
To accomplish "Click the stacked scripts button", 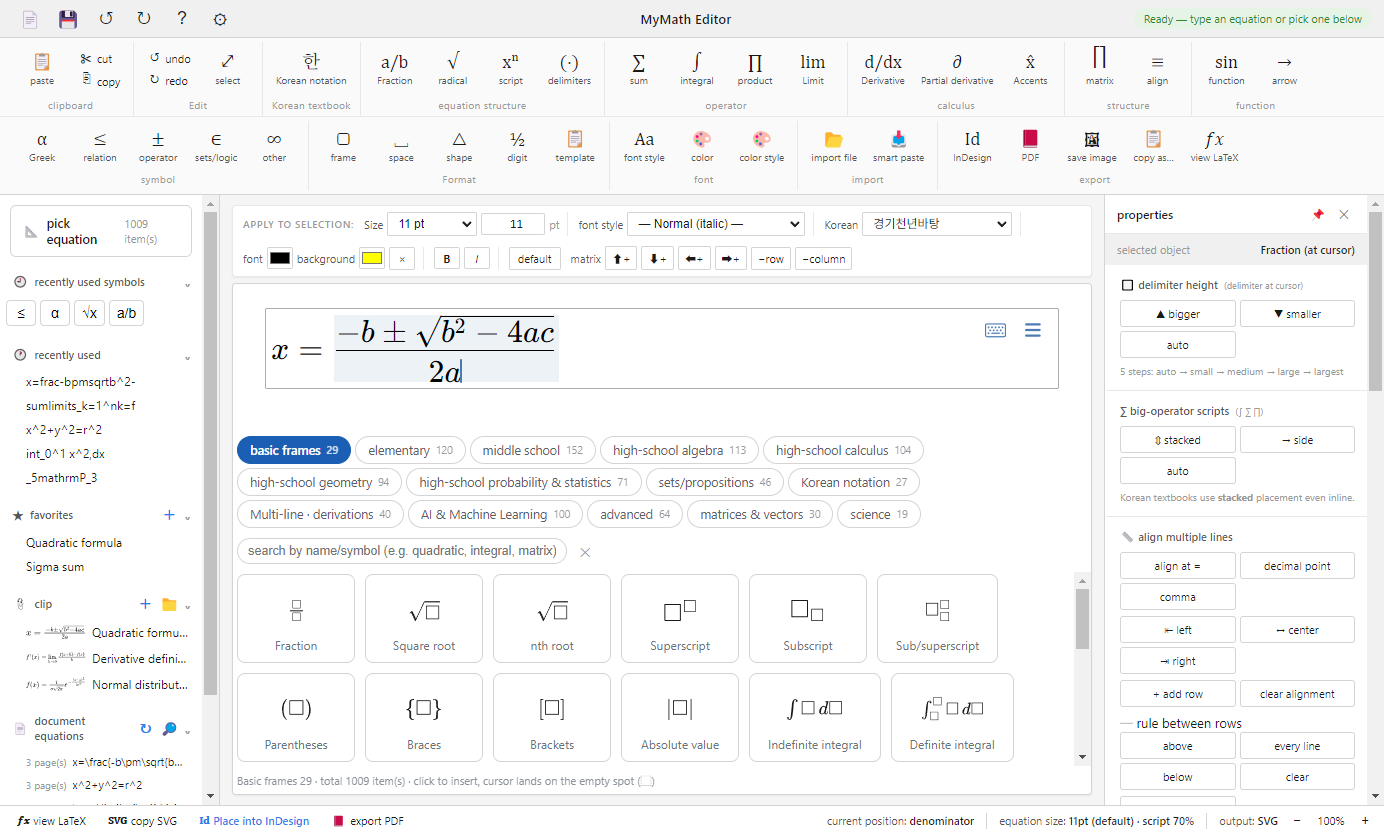I will pos(1177,440).
